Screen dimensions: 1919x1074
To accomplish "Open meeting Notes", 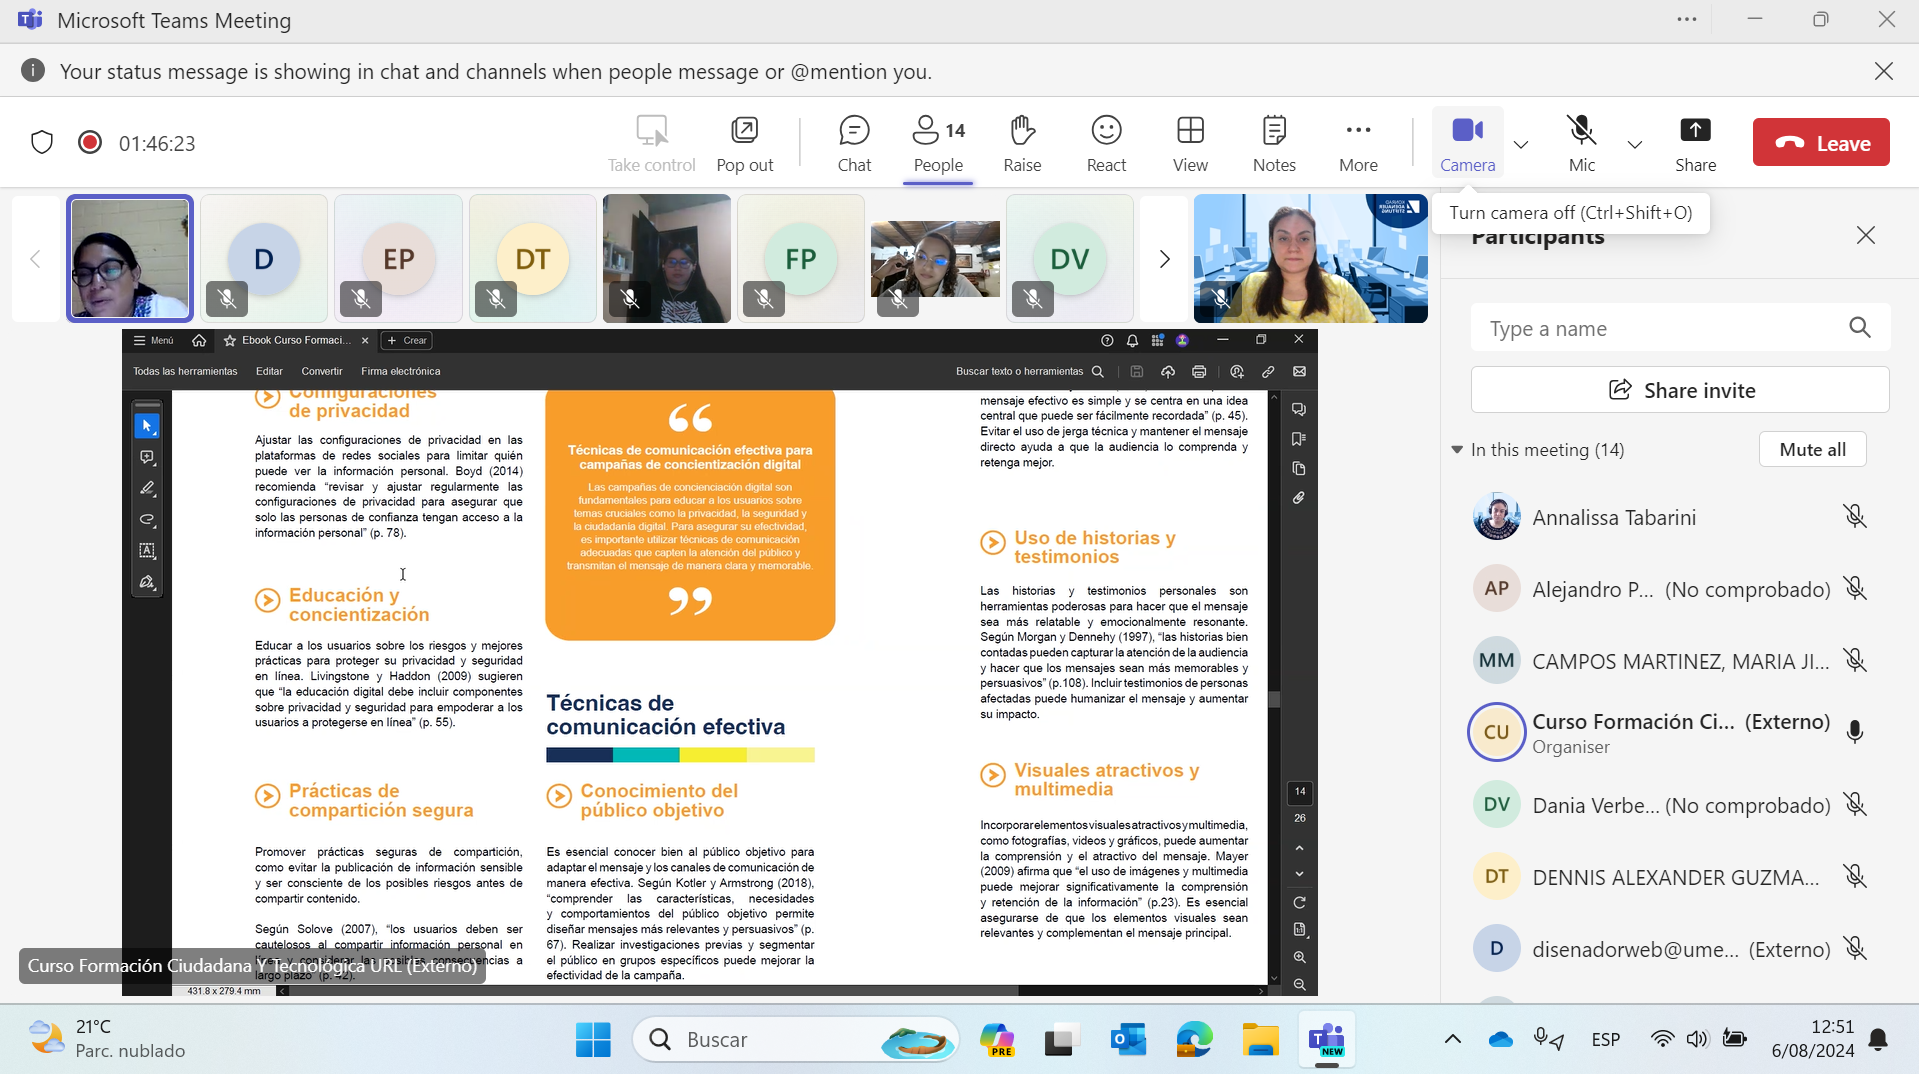I will [x=1273, y=143].
